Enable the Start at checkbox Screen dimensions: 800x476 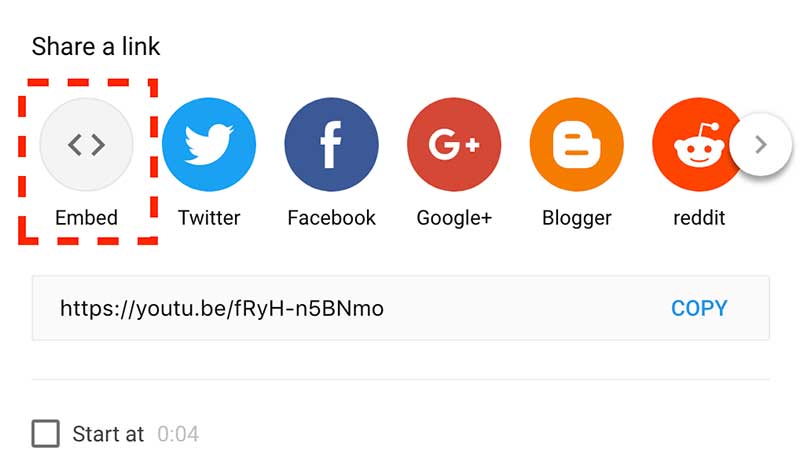tap(45, 434)
